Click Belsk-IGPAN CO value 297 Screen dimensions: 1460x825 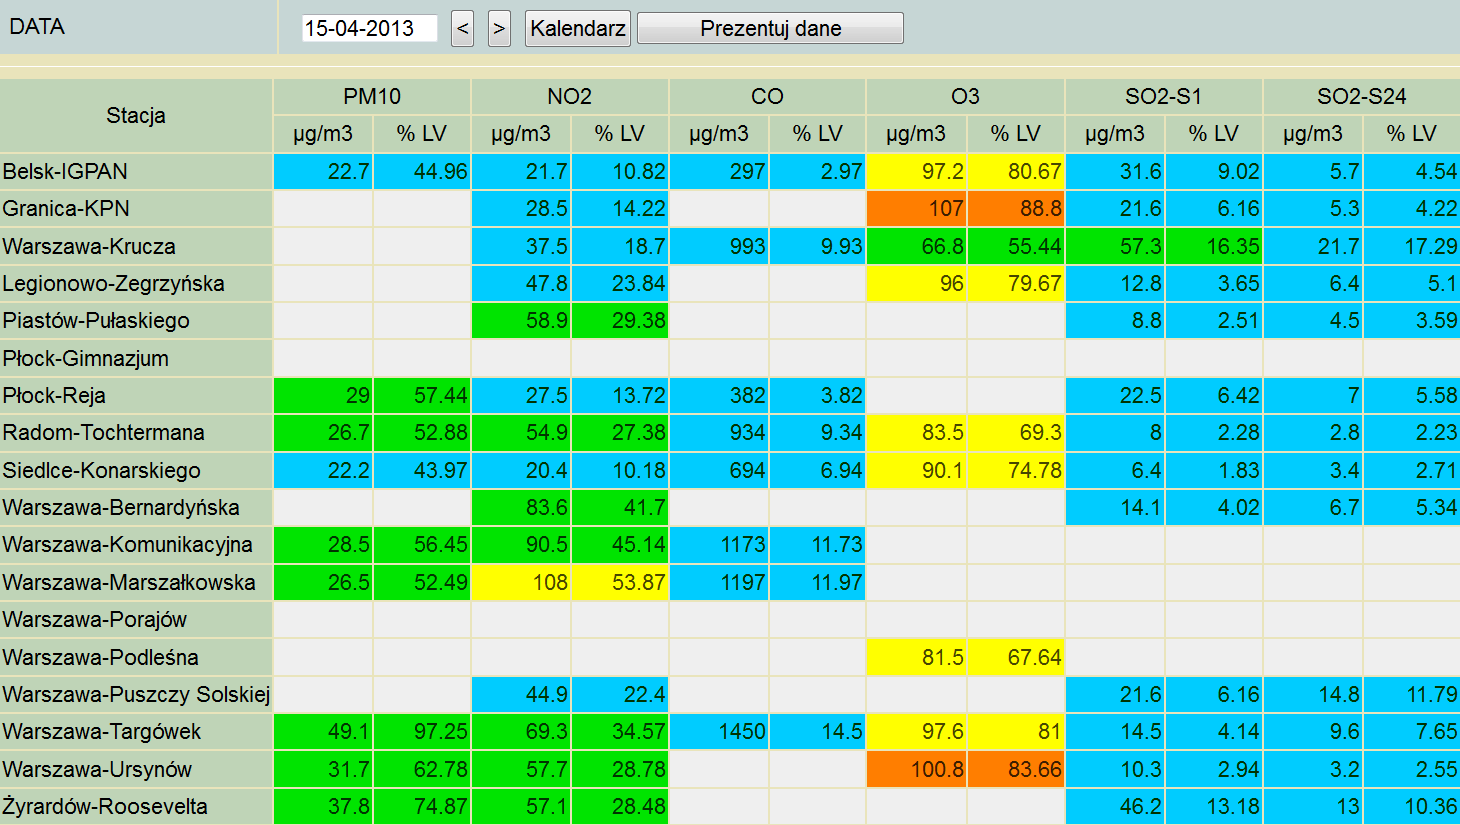click(x=719, y=171)
